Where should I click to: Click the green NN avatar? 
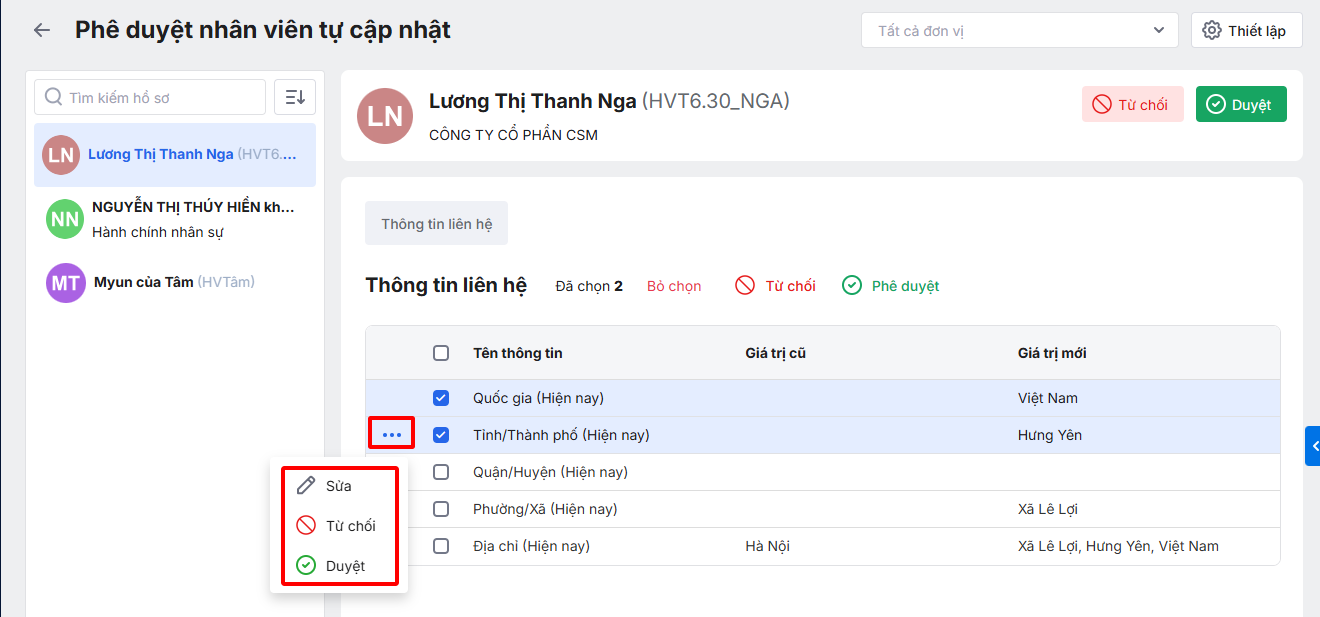(x=65, y=219)
